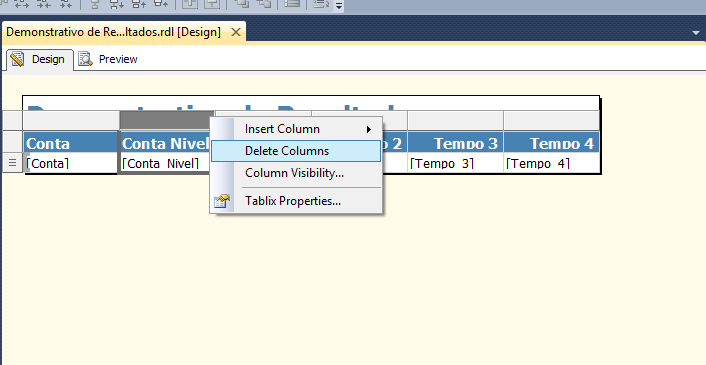Click the increase vertical spacing toolbar icon
The width and height of the screenshot is (706, 365).
tap(116, 4)
